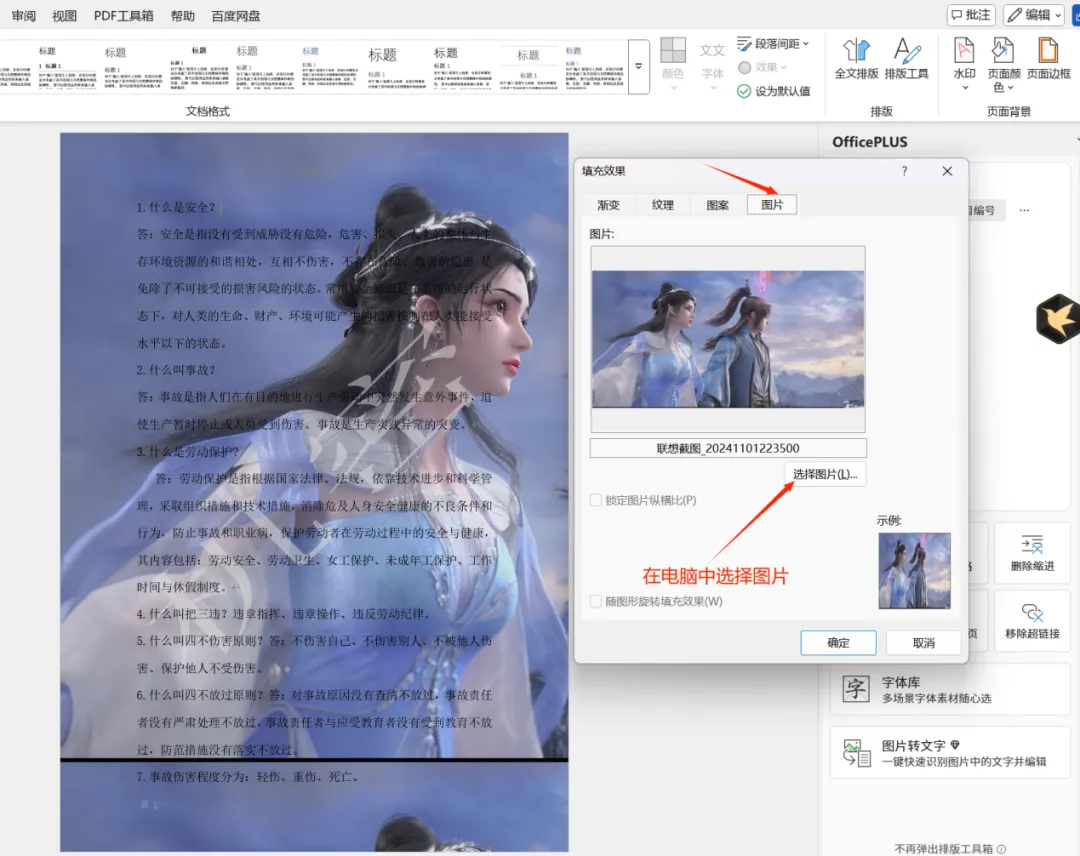This screenshot has height=856, width=1080.
Task: Open the PDF工具箱 ribbon tab
Action: (x=123, y=15)
